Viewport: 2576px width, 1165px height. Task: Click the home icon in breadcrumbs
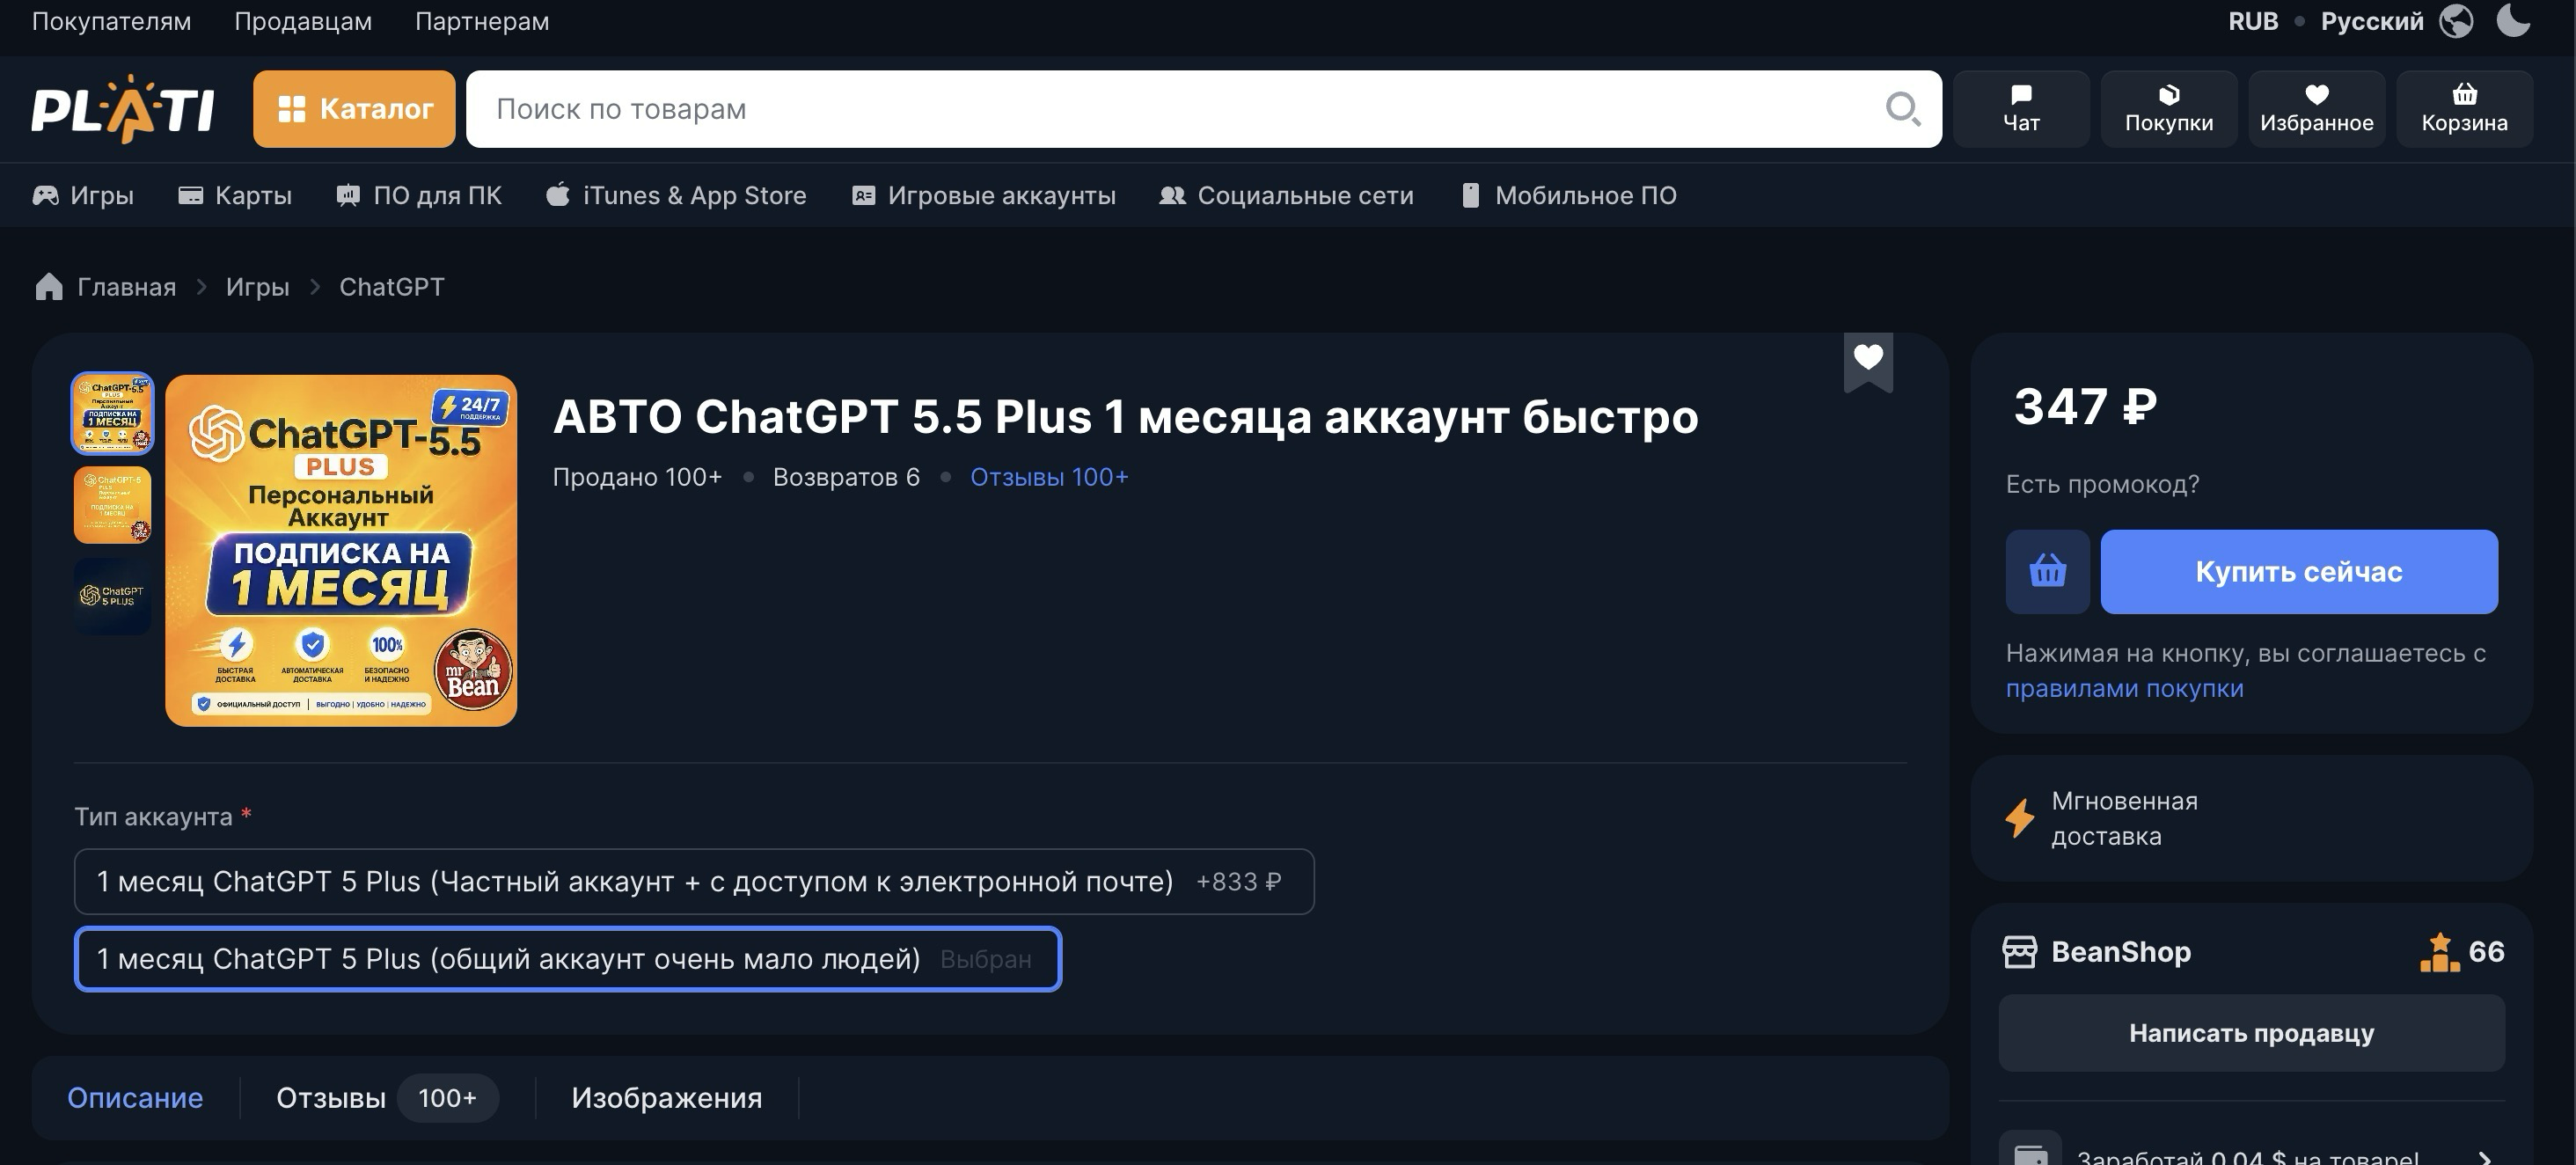point(49,287)
